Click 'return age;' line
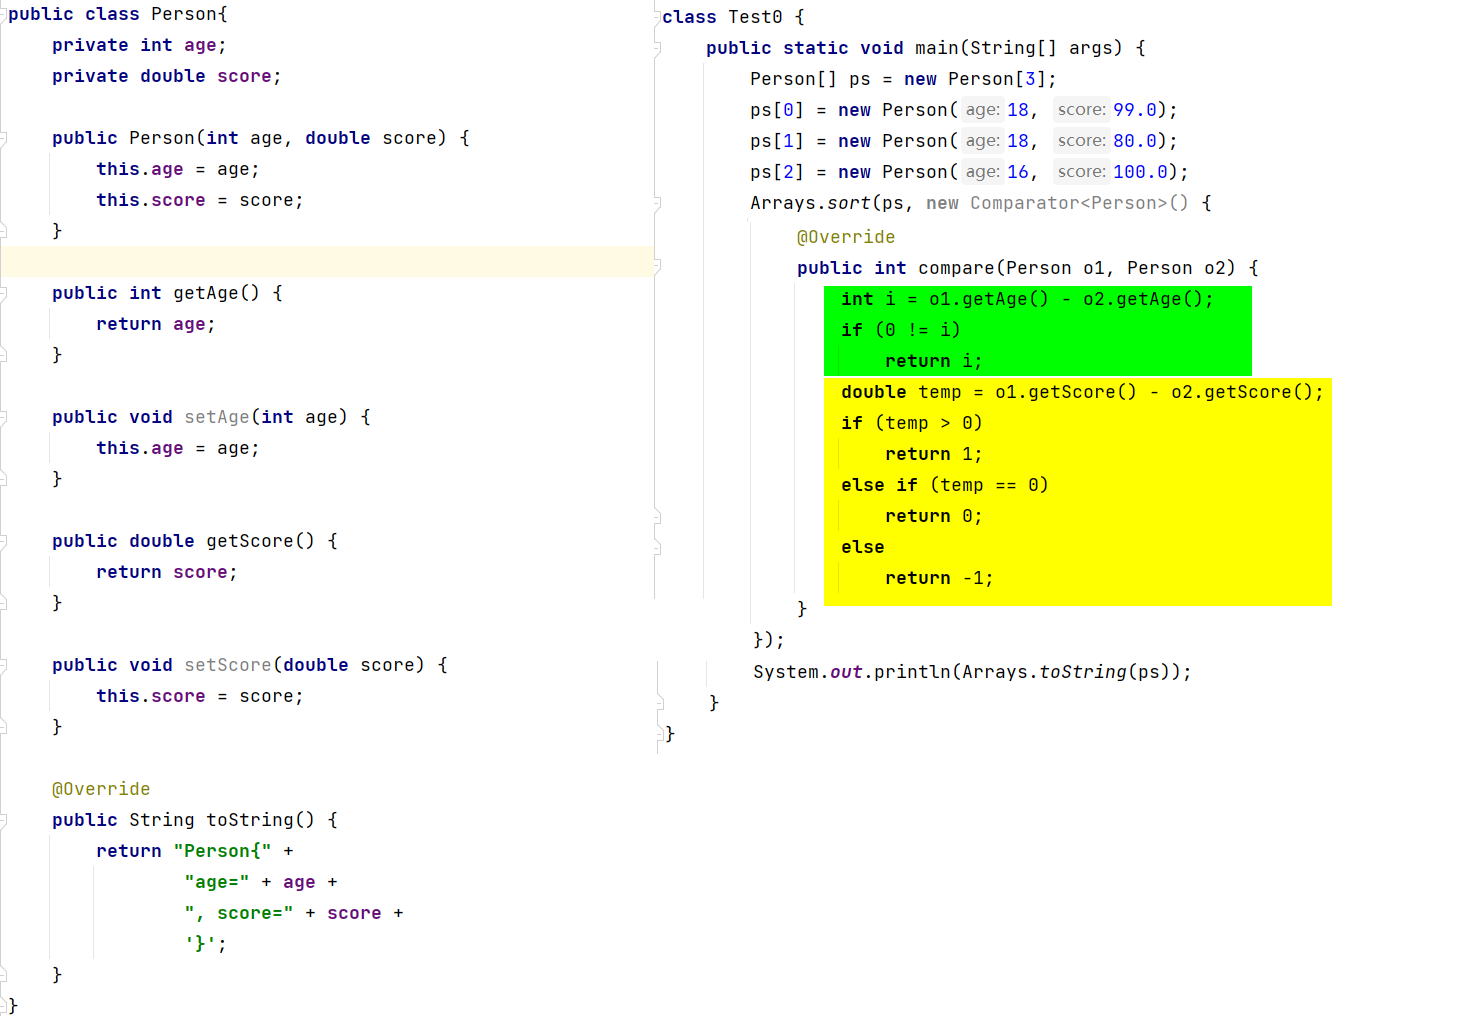Image resolution: width=1472 pixels, height=1016 pixels. (x=156, y=324)
